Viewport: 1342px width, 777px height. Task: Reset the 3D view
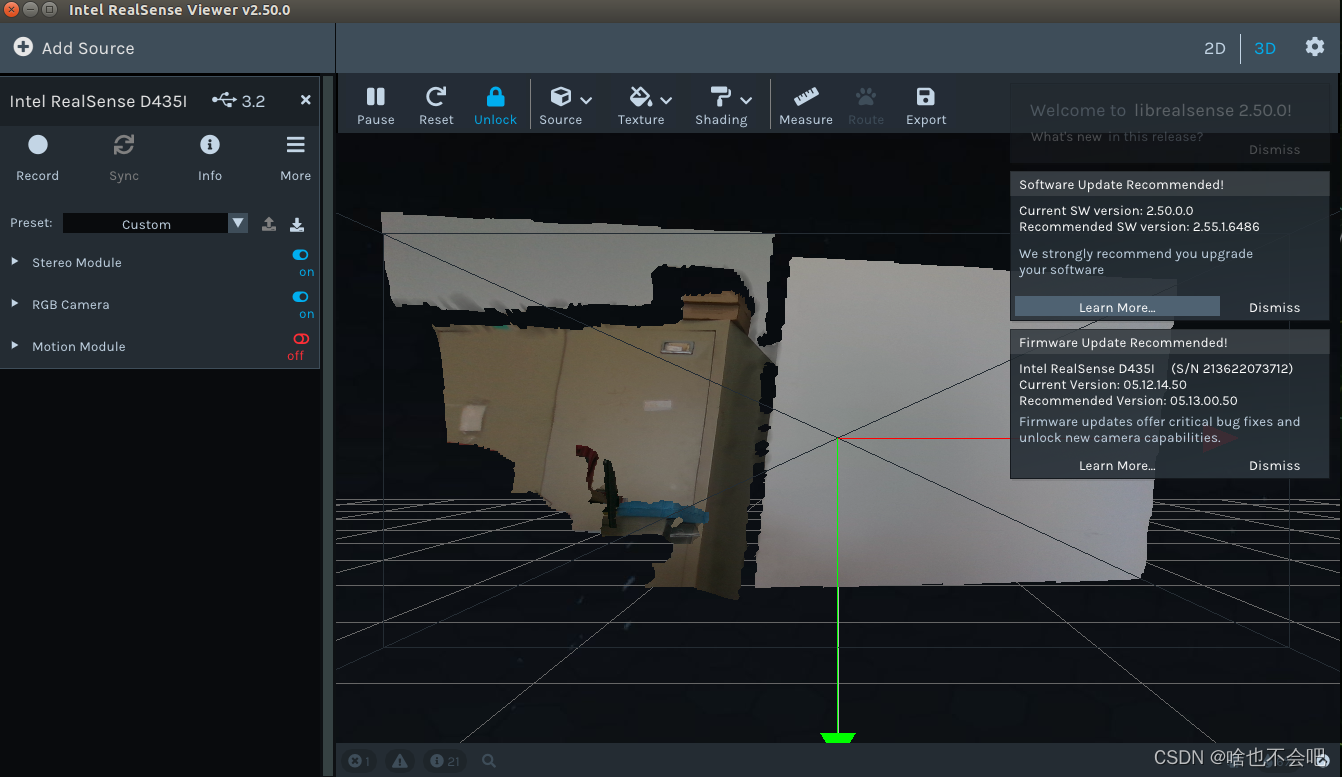[x=436, y=105]
